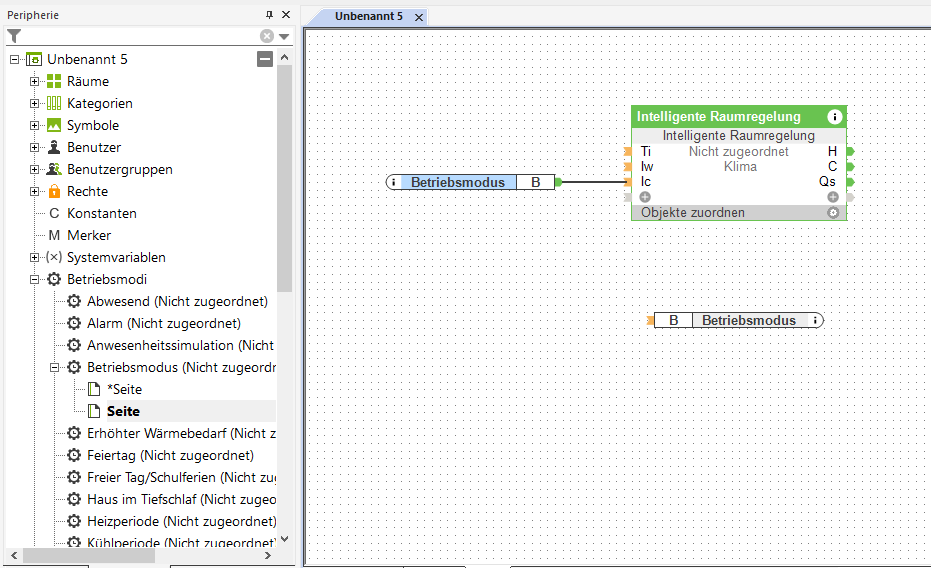Select Erhöhter Wärmebedarf tree item
The height and width of the screenshot is (568, 931).
pos(181,433)
